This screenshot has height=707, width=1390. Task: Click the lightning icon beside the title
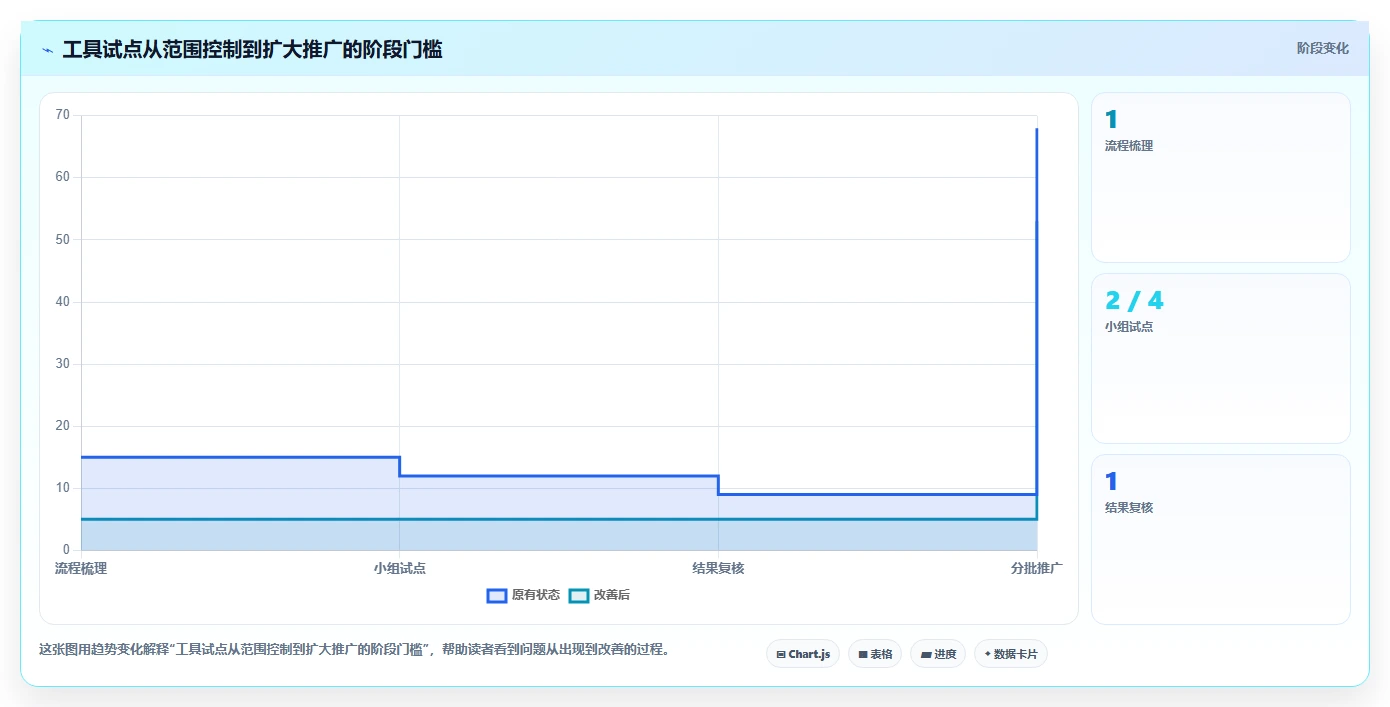pyautogui.click(x=48, y=49)
